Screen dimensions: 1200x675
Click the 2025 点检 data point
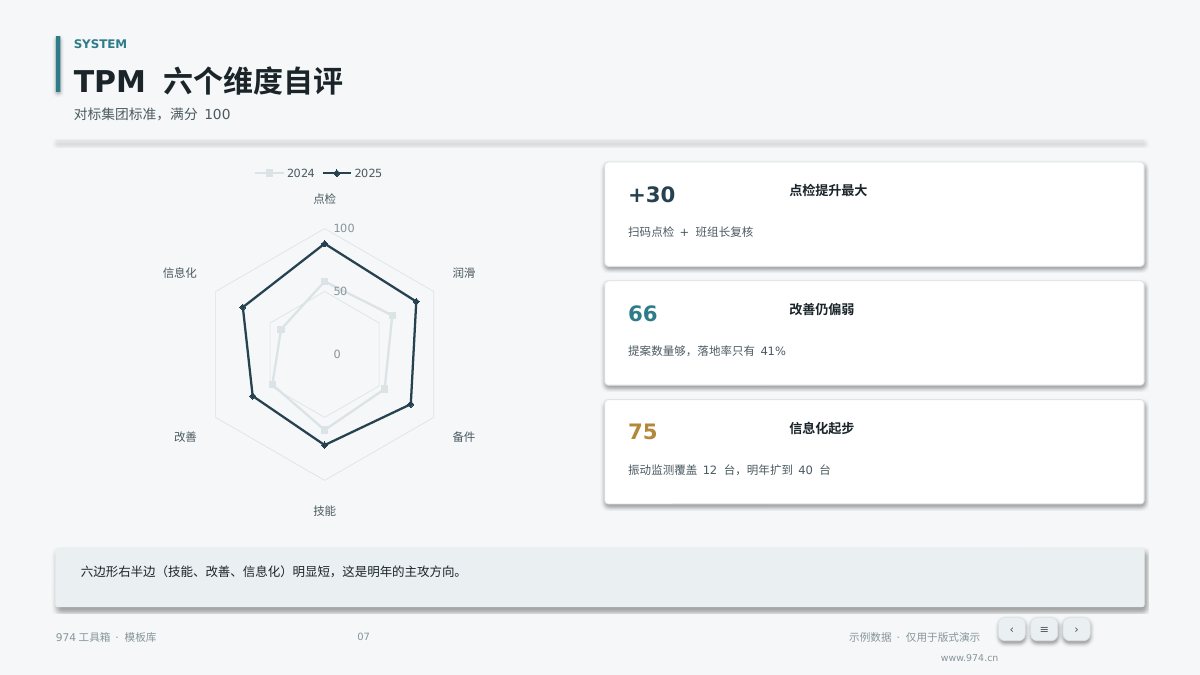tap(324, 244)
